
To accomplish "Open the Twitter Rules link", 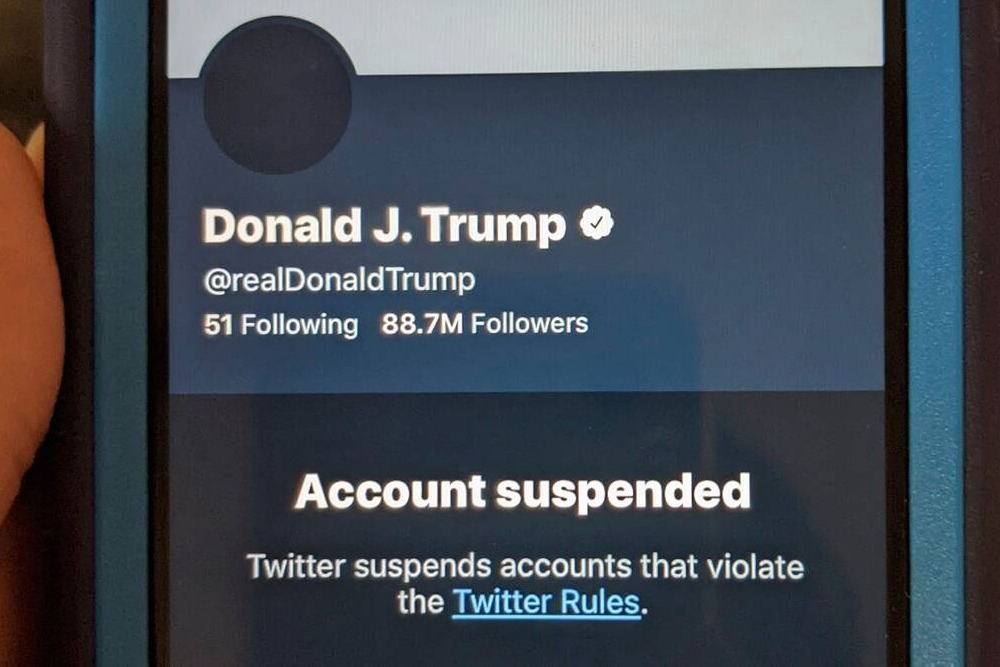I will pos(547,602).
